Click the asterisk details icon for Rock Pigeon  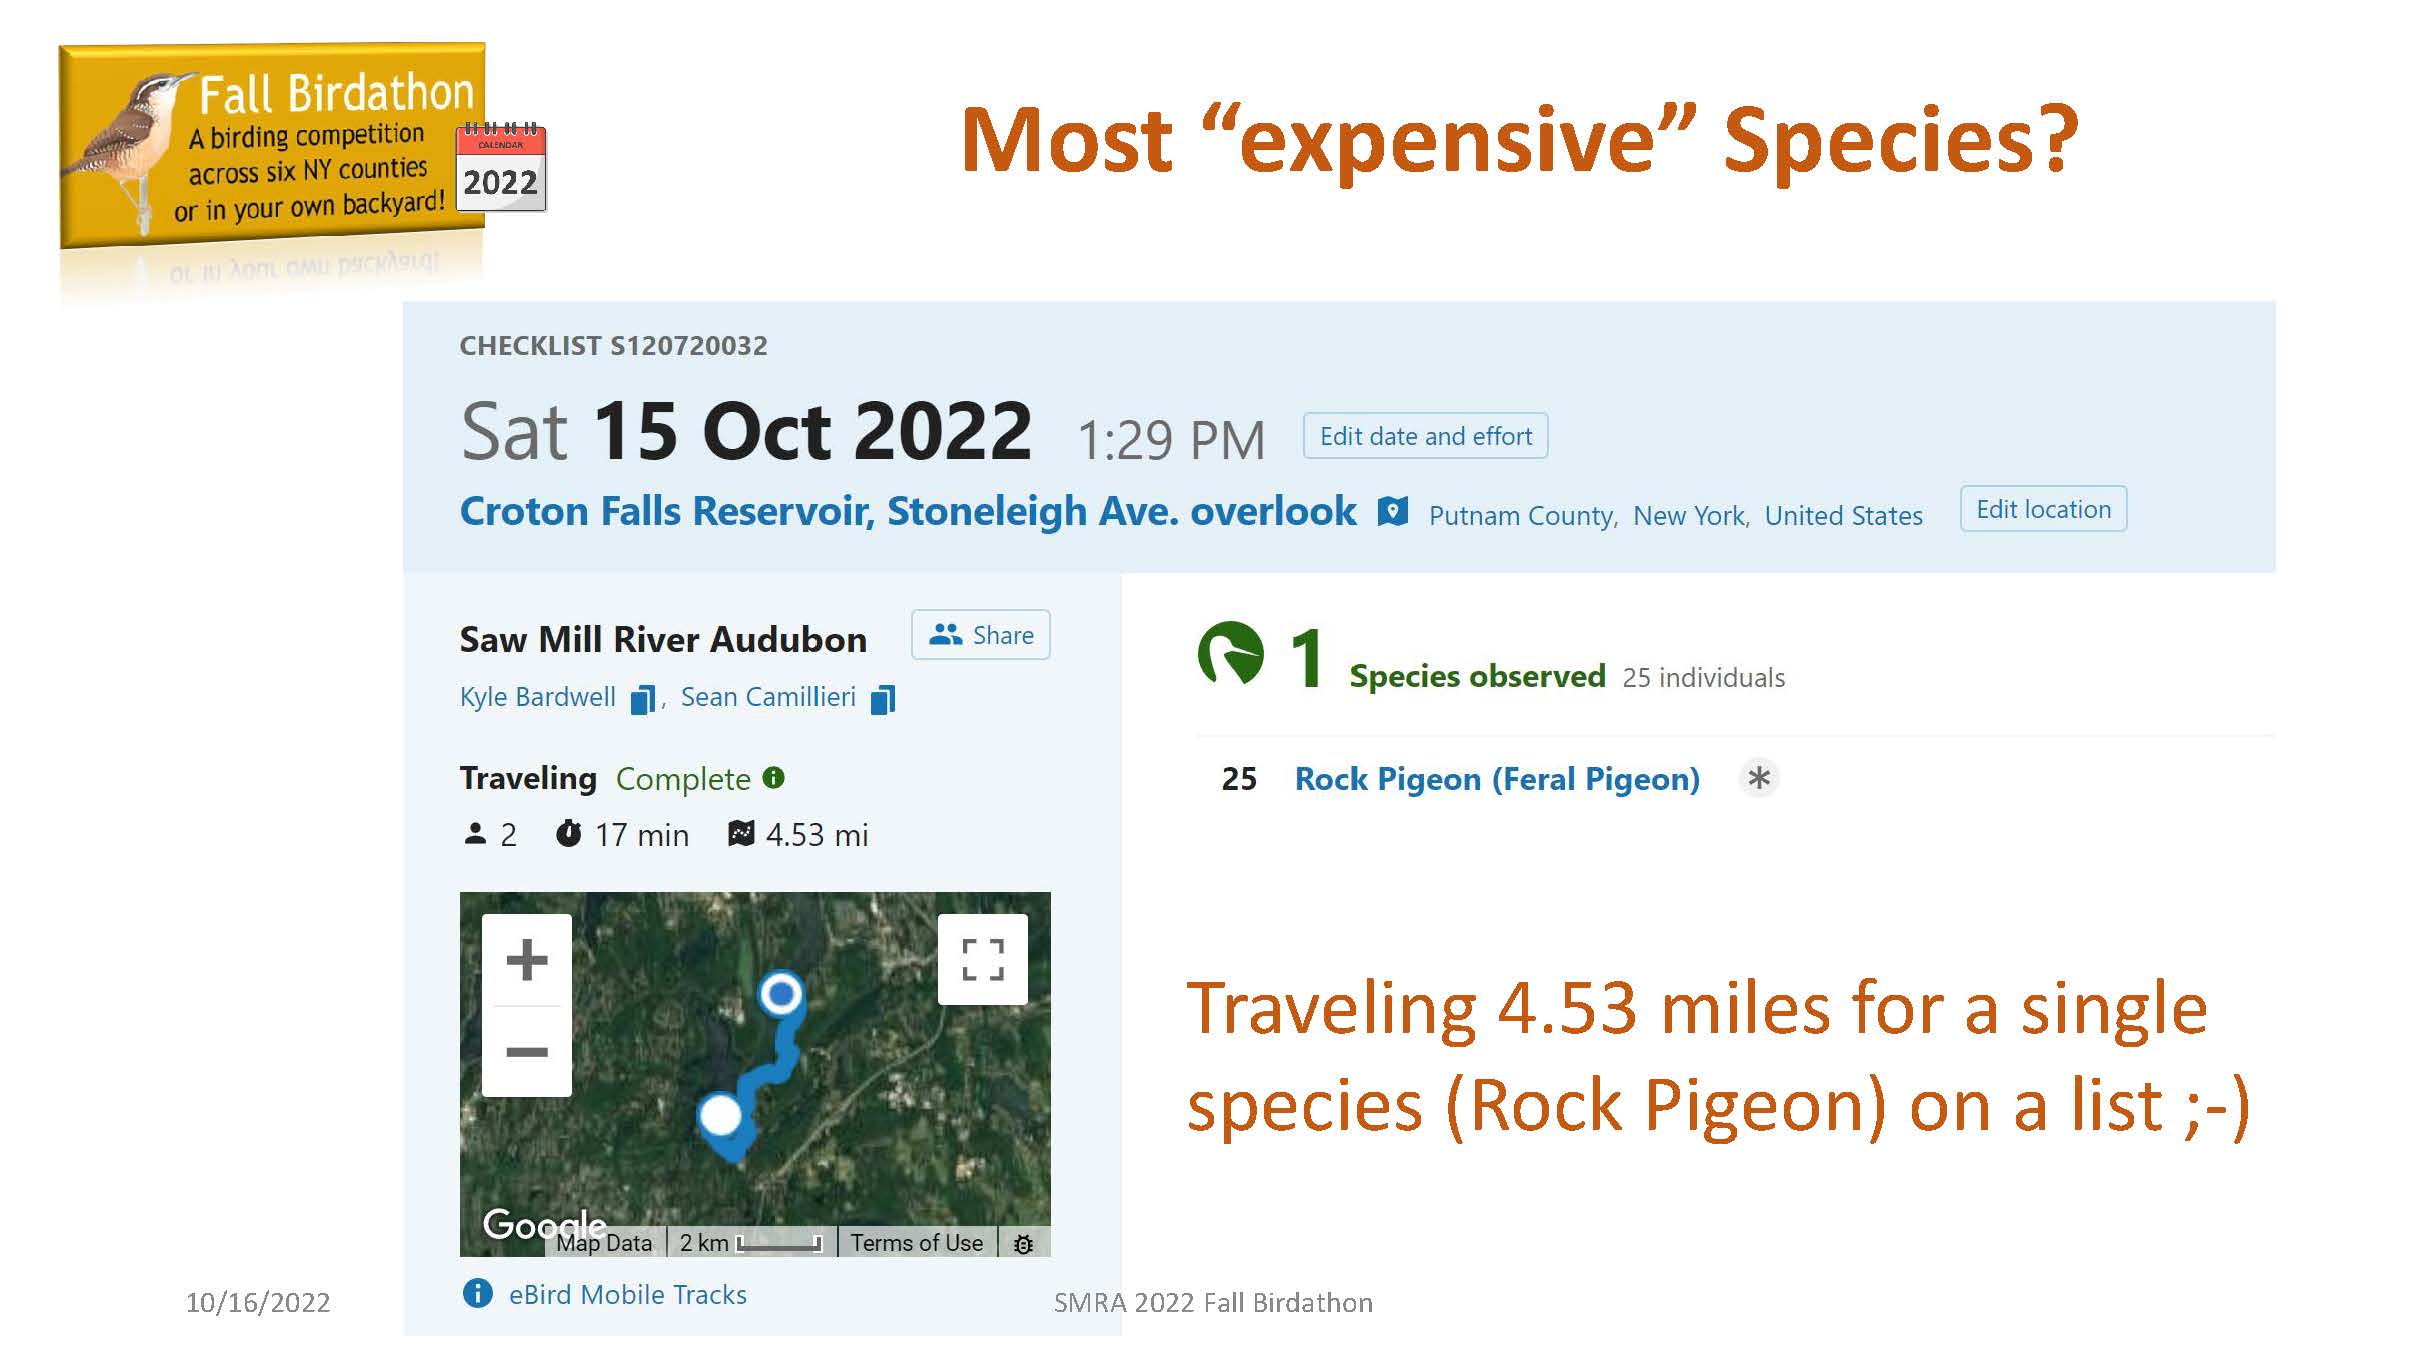click(x=1759, y=778)
